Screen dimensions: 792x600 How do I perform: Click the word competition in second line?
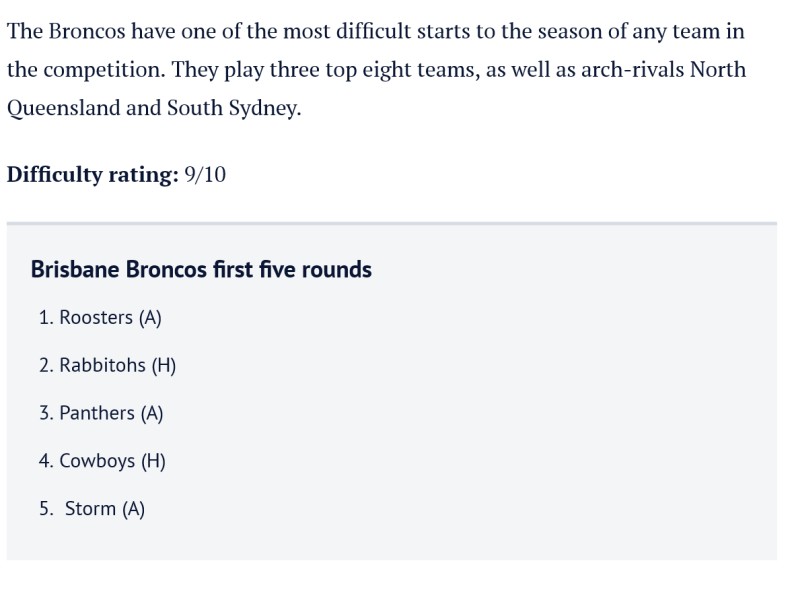105,71
